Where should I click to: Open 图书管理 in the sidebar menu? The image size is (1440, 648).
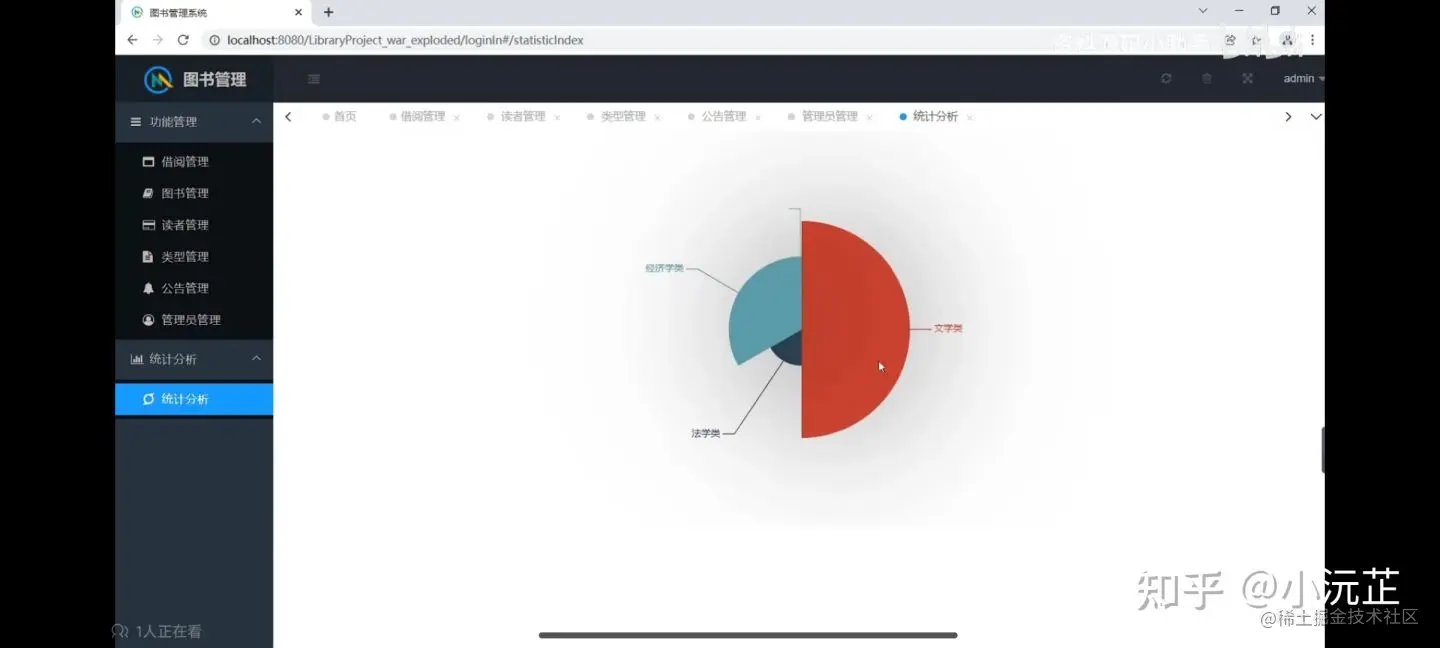[194, 193]
